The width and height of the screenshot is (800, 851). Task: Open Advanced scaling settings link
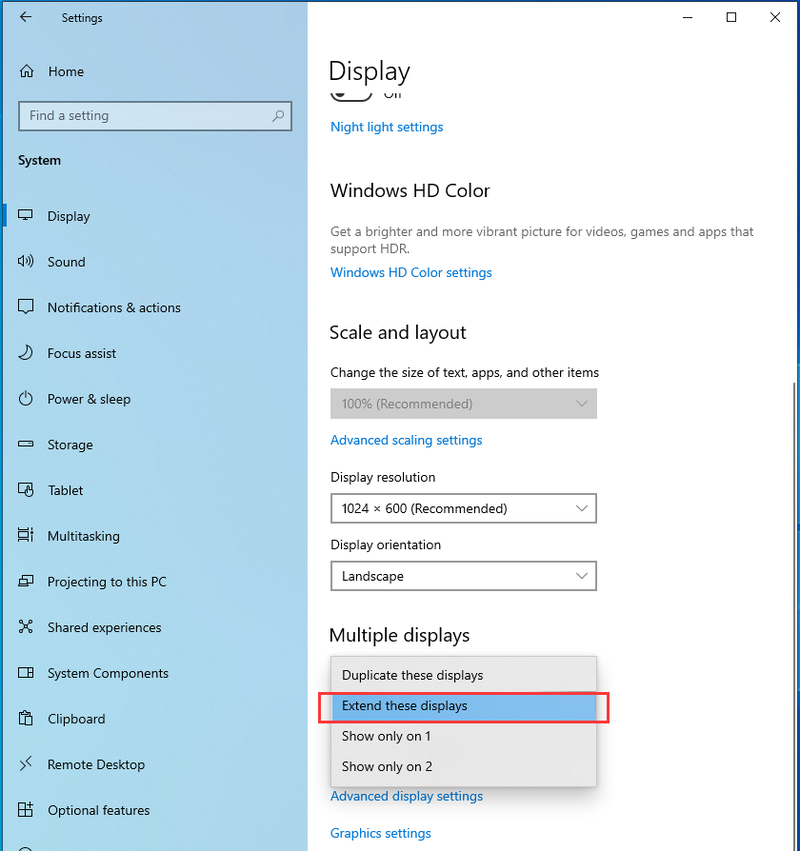click(406, 440)
